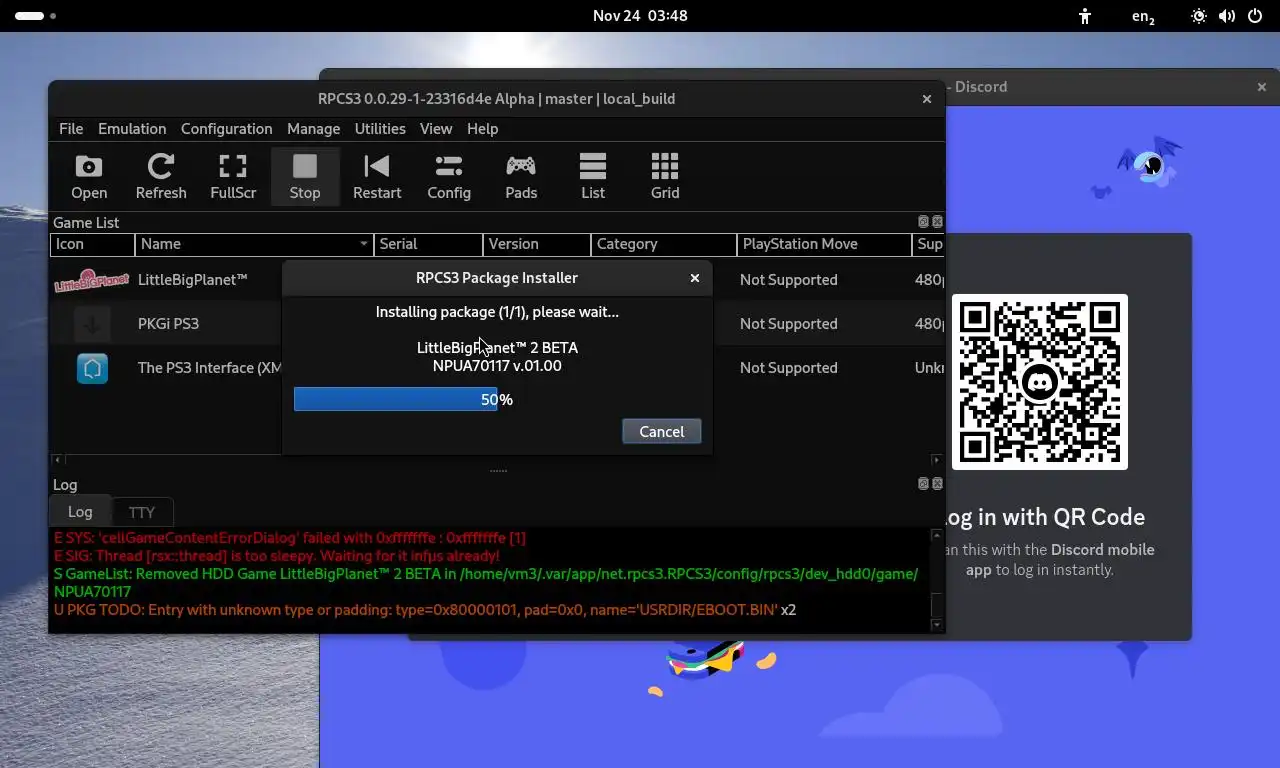Click the power icon in top bar
The image size is (1280, 768).
pyautogui.click(x=1255, y=16)
